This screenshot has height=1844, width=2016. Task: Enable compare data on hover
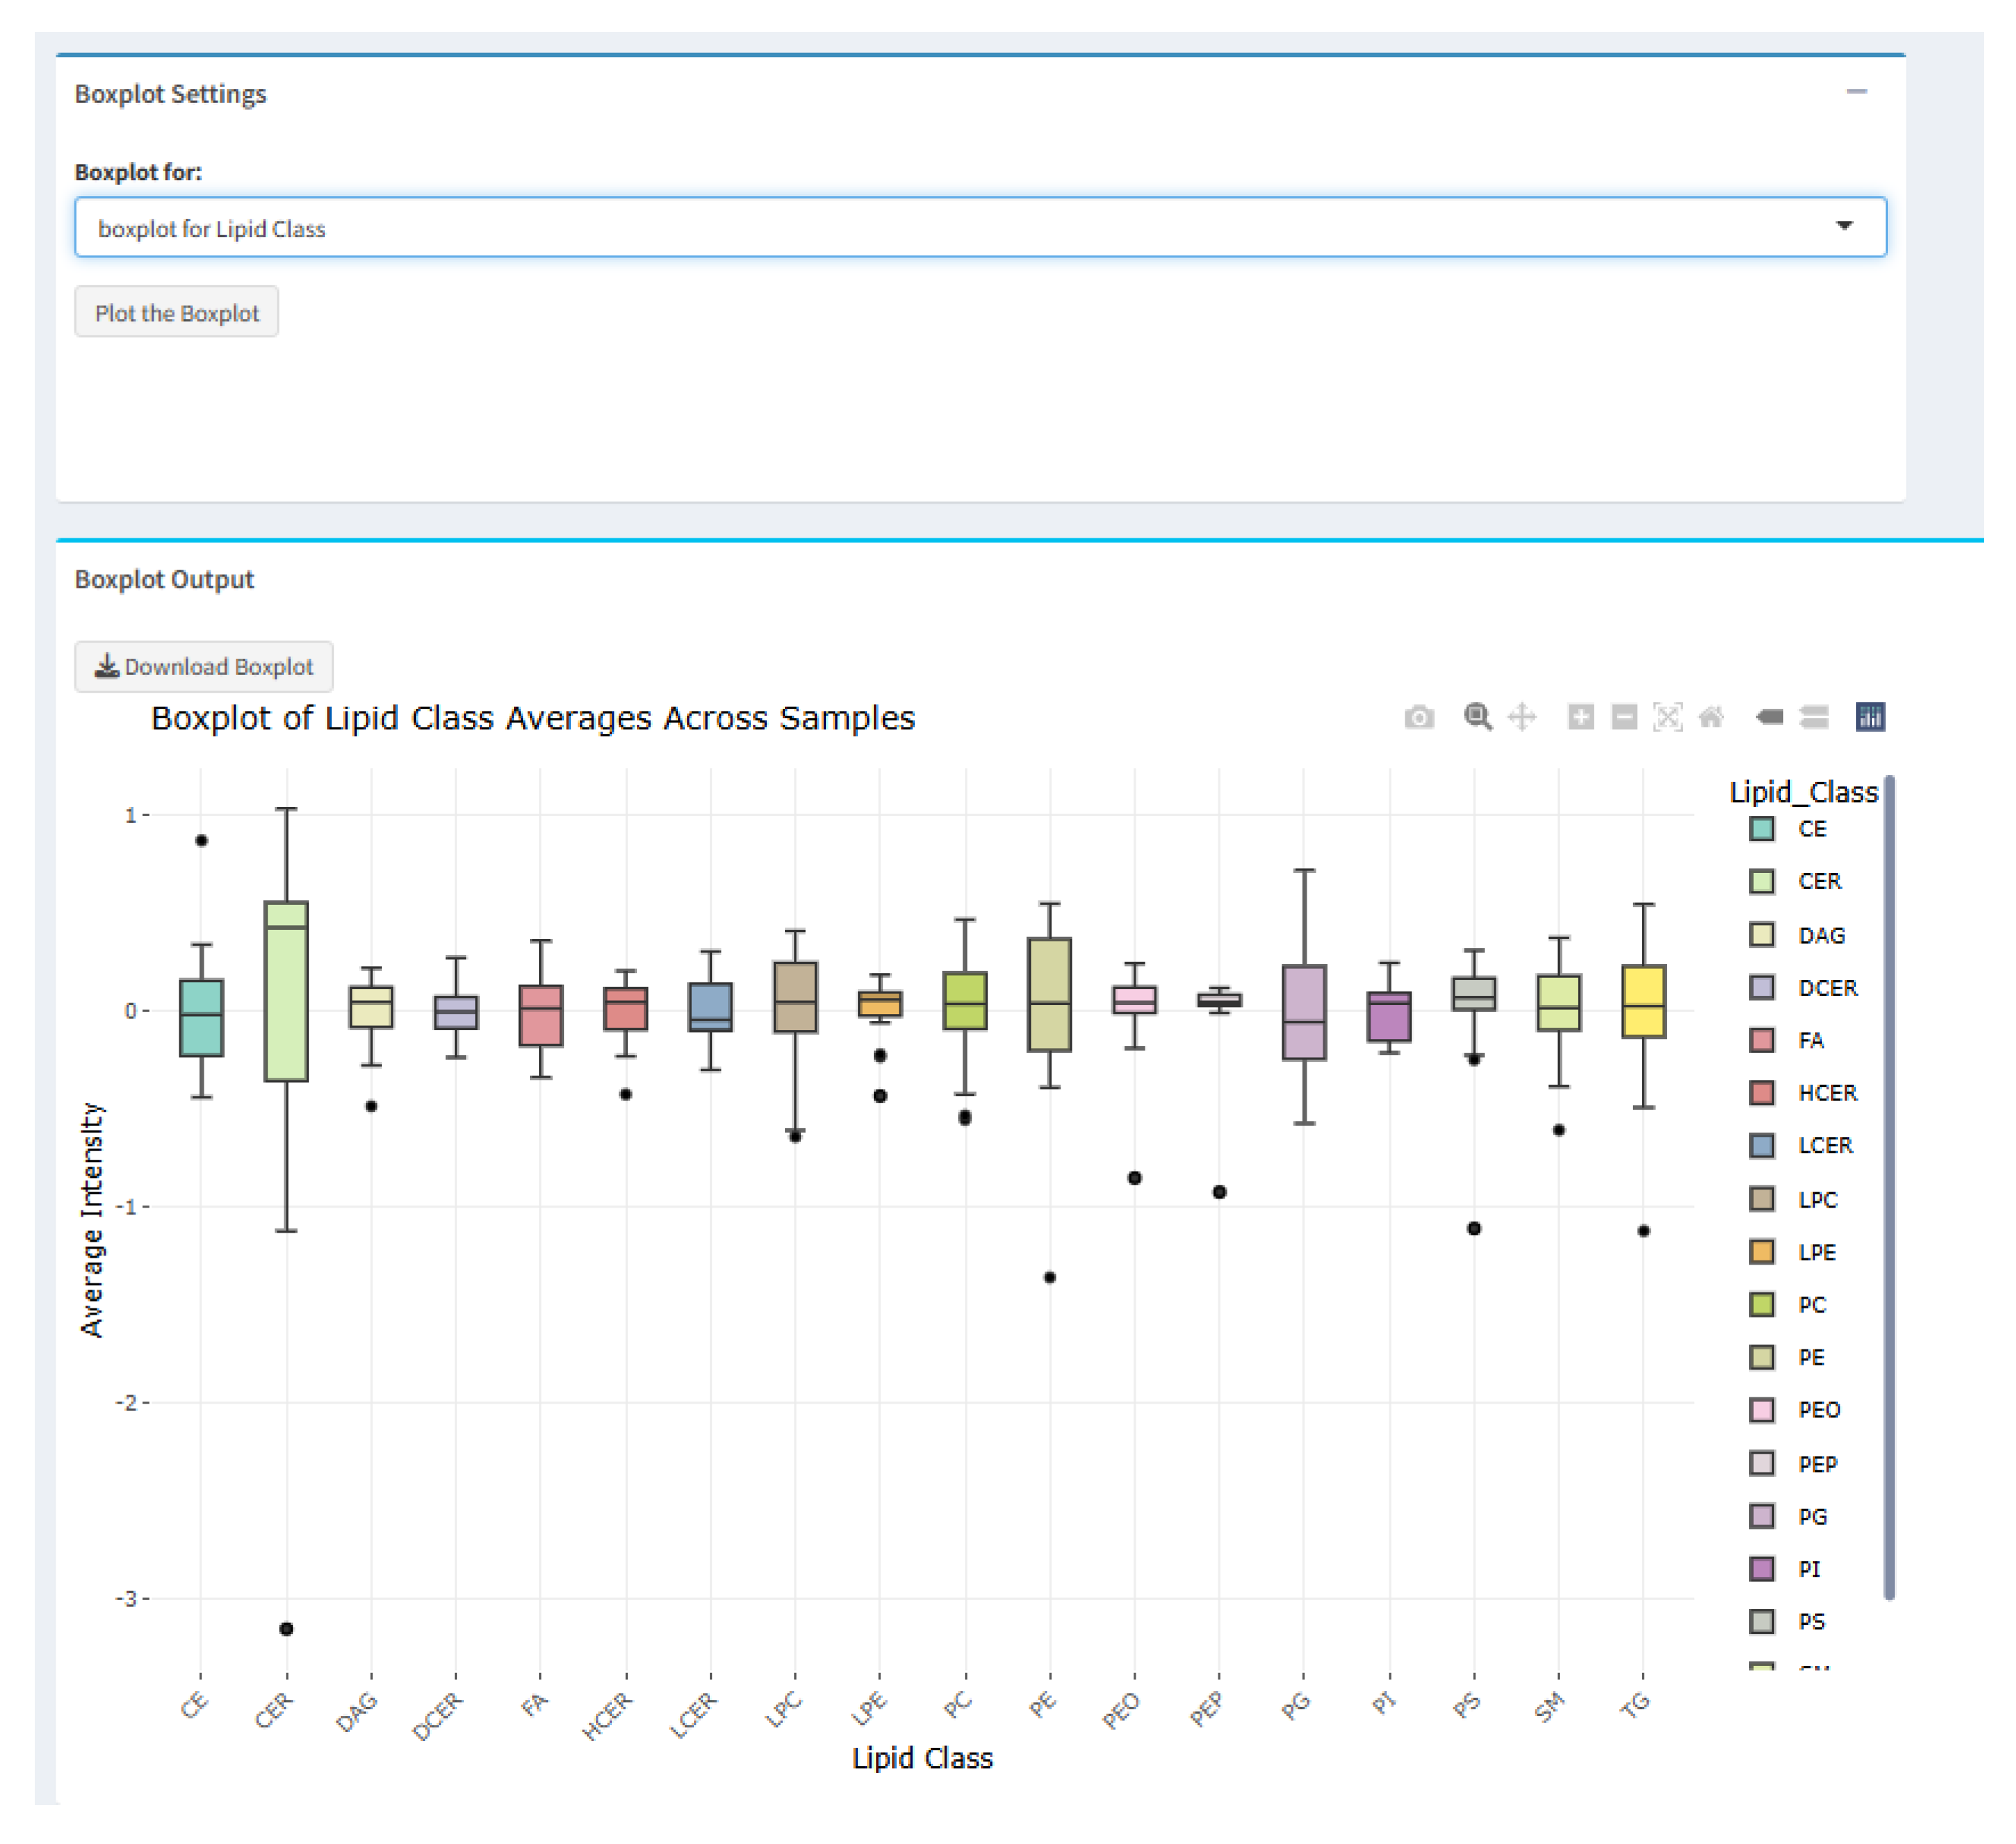(1814, 717)
